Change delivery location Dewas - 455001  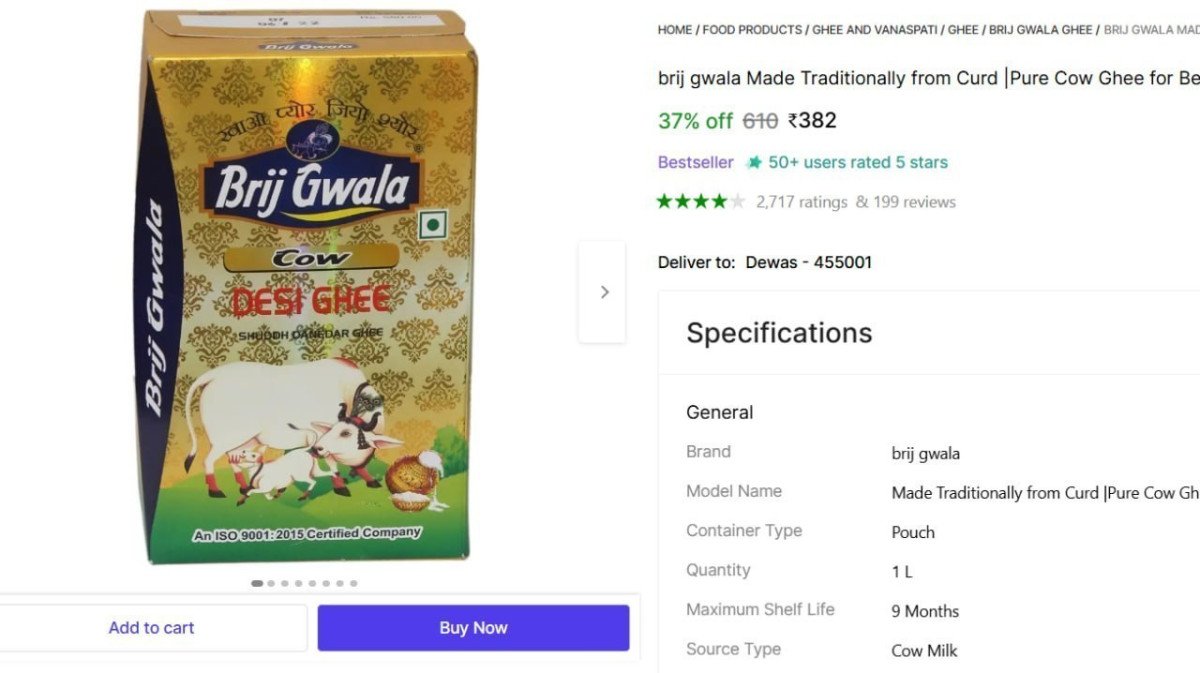pos(807,262)
